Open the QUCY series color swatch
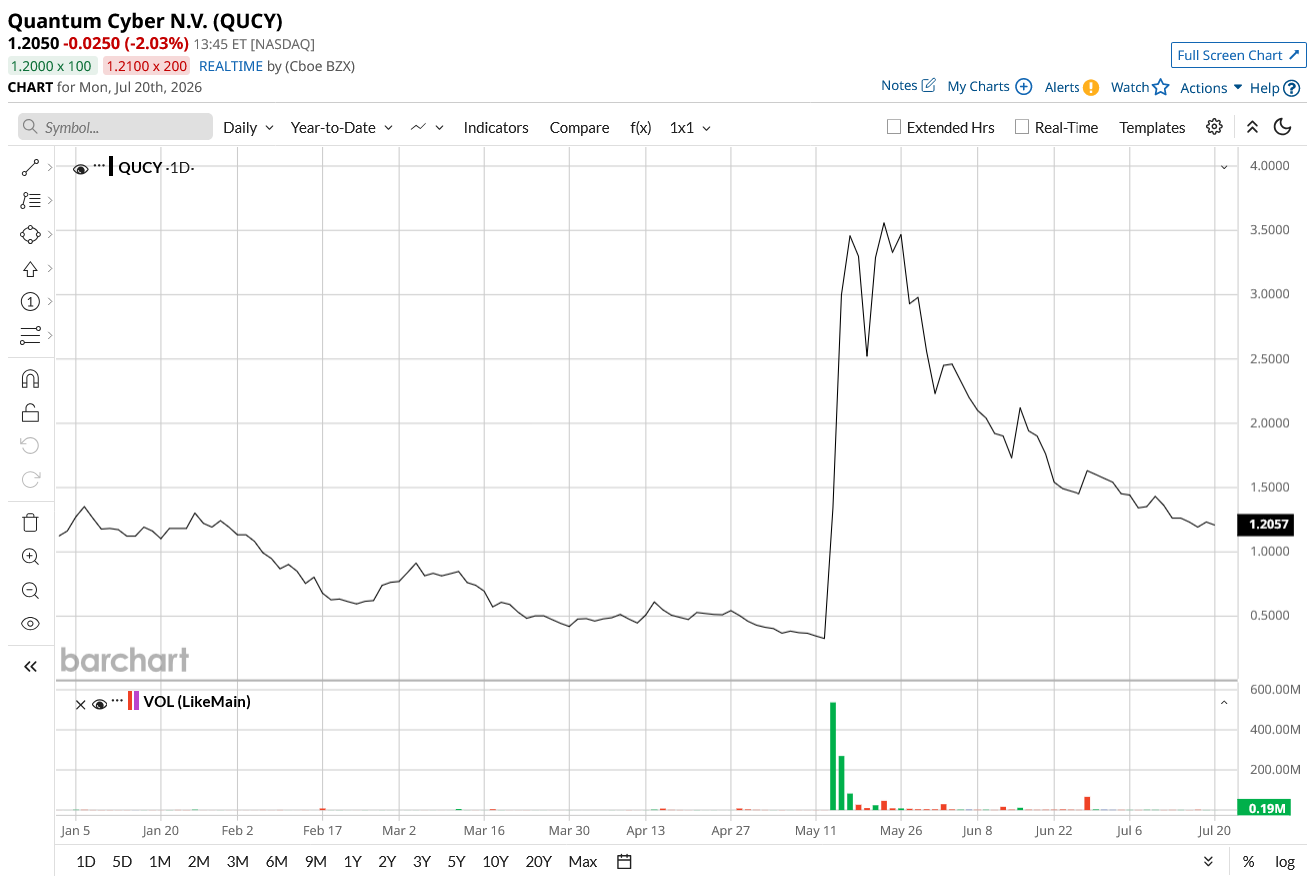Viewport: 1308px width, 876px height. tap(112, 167)
